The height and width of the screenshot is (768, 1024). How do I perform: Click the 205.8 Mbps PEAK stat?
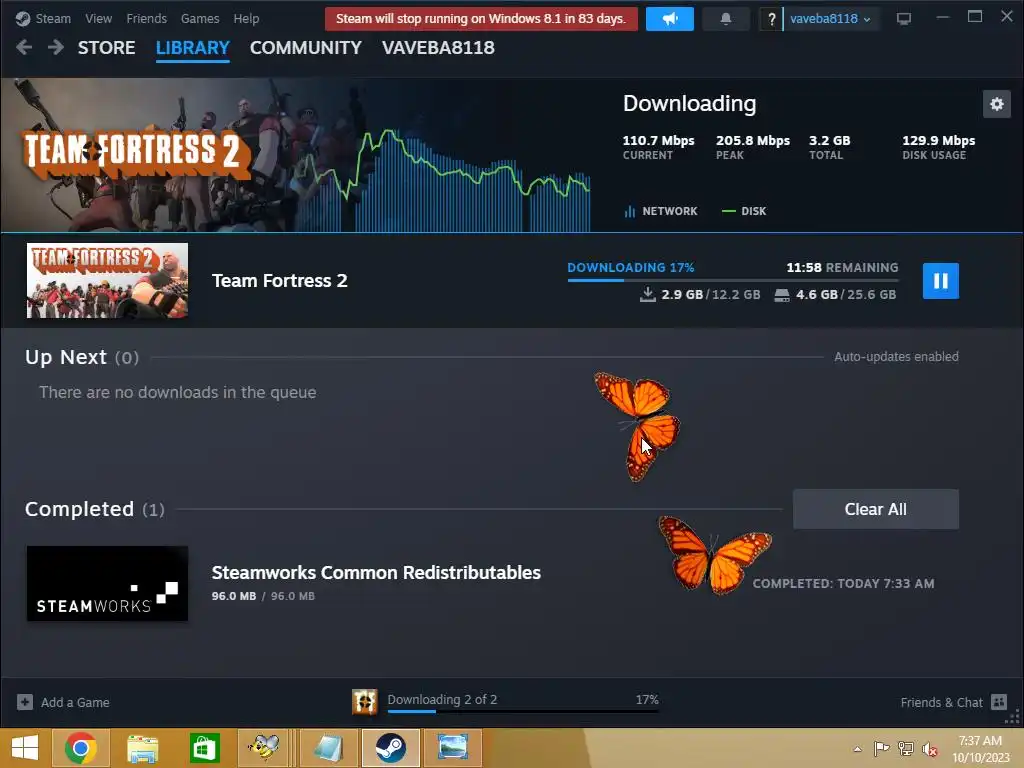753,147
